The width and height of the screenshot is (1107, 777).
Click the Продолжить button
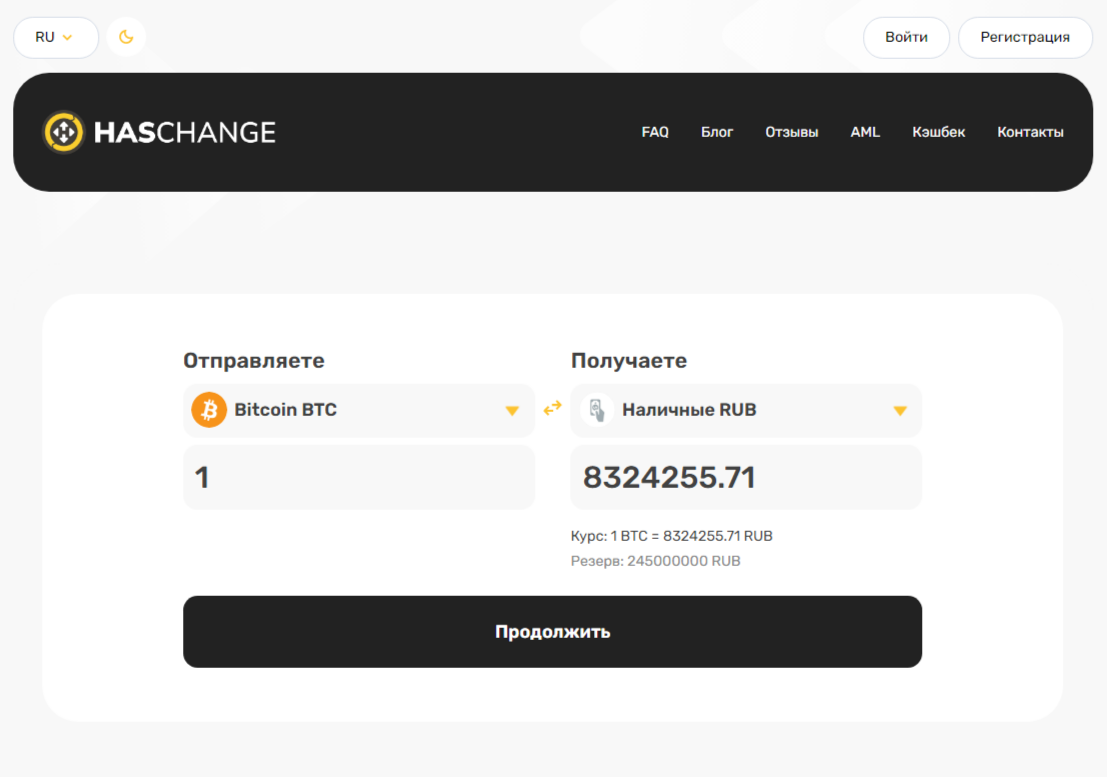click(552, 632)
